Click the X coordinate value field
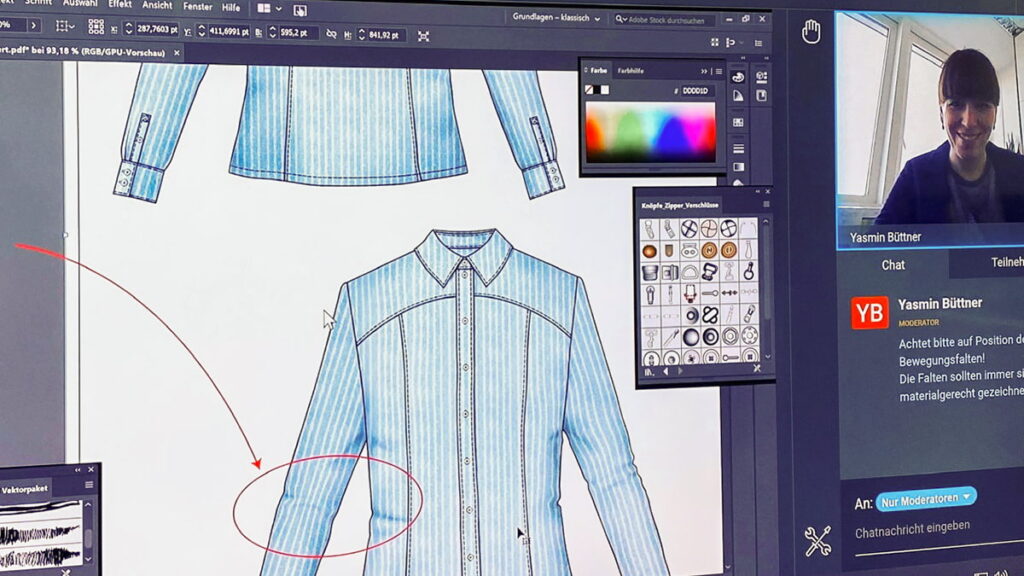1024x576 pixels. (x=157, y=29)
